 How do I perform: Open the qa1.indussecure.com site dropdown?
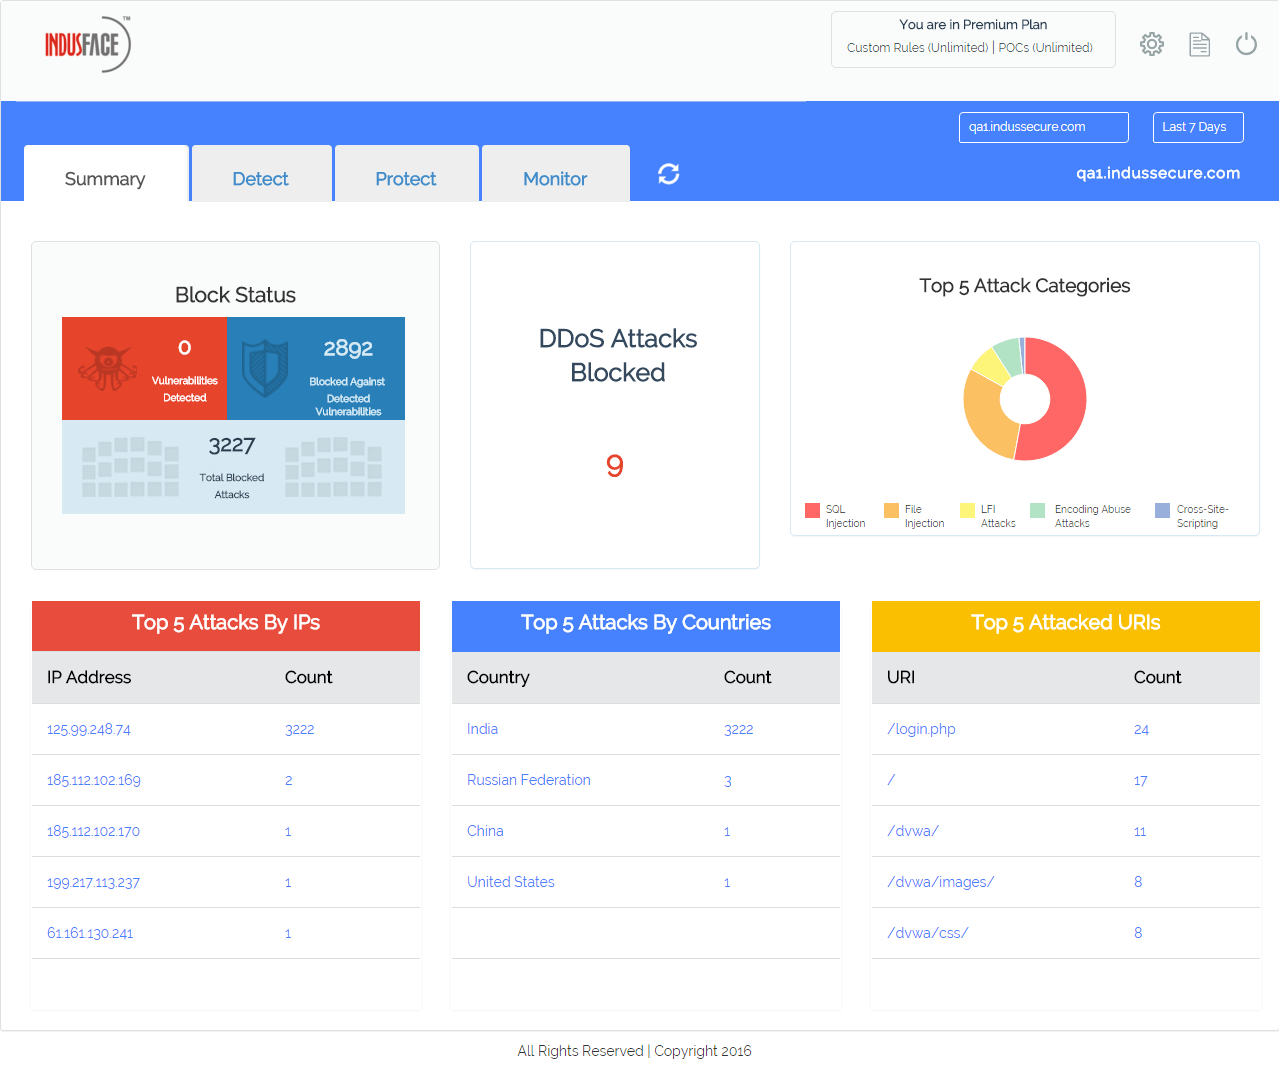1044,127
